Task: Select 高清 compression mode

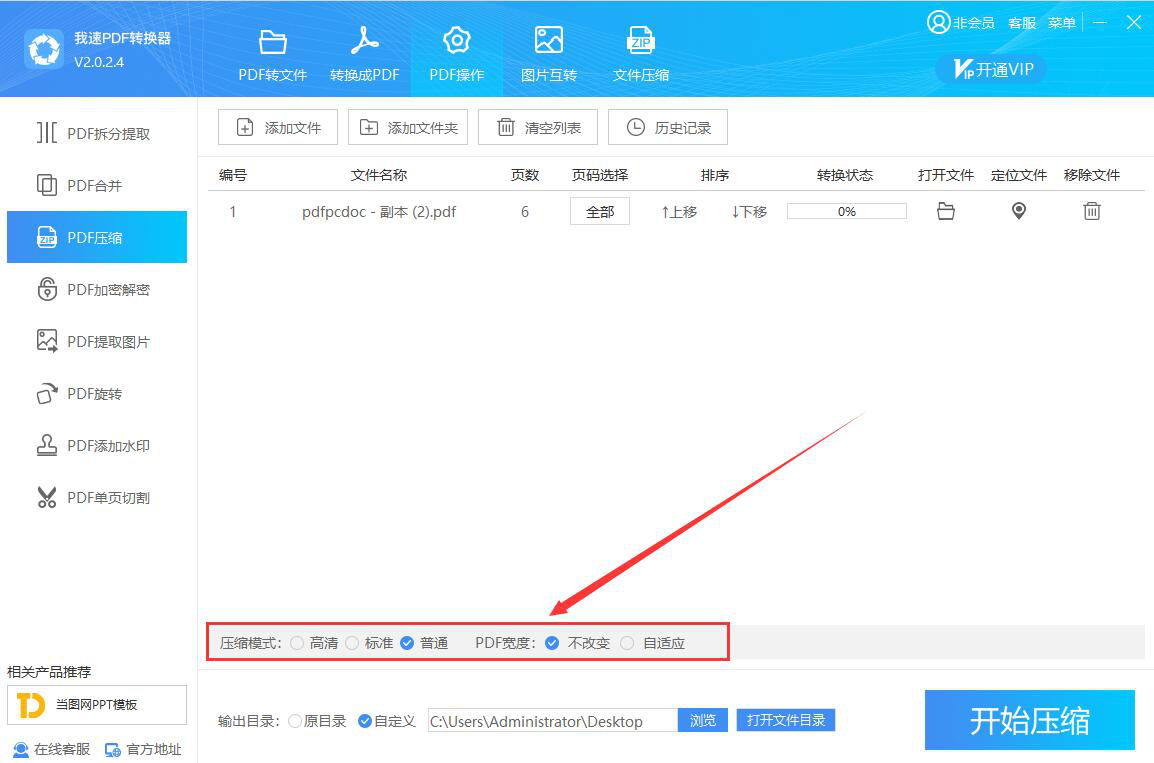Action: point(314,642)
